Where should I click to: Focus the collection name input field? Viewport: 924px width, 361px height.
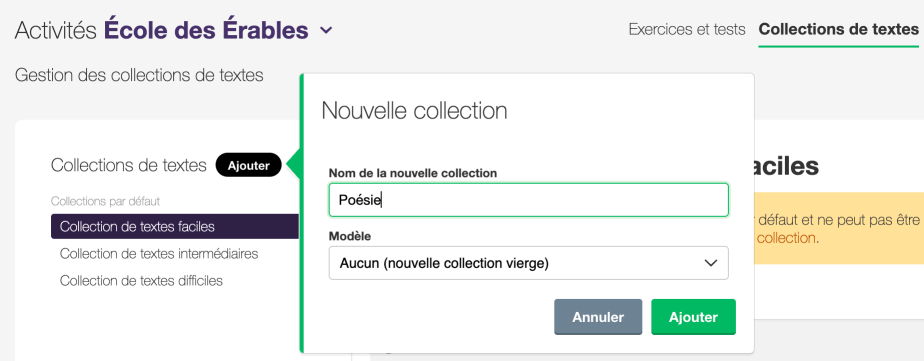[x=529, y=200]
